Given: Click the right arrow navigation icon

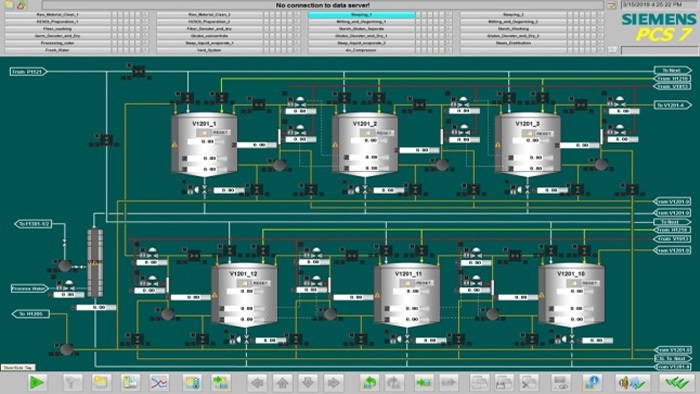Looking at the screenshot, I should (333, 382).
